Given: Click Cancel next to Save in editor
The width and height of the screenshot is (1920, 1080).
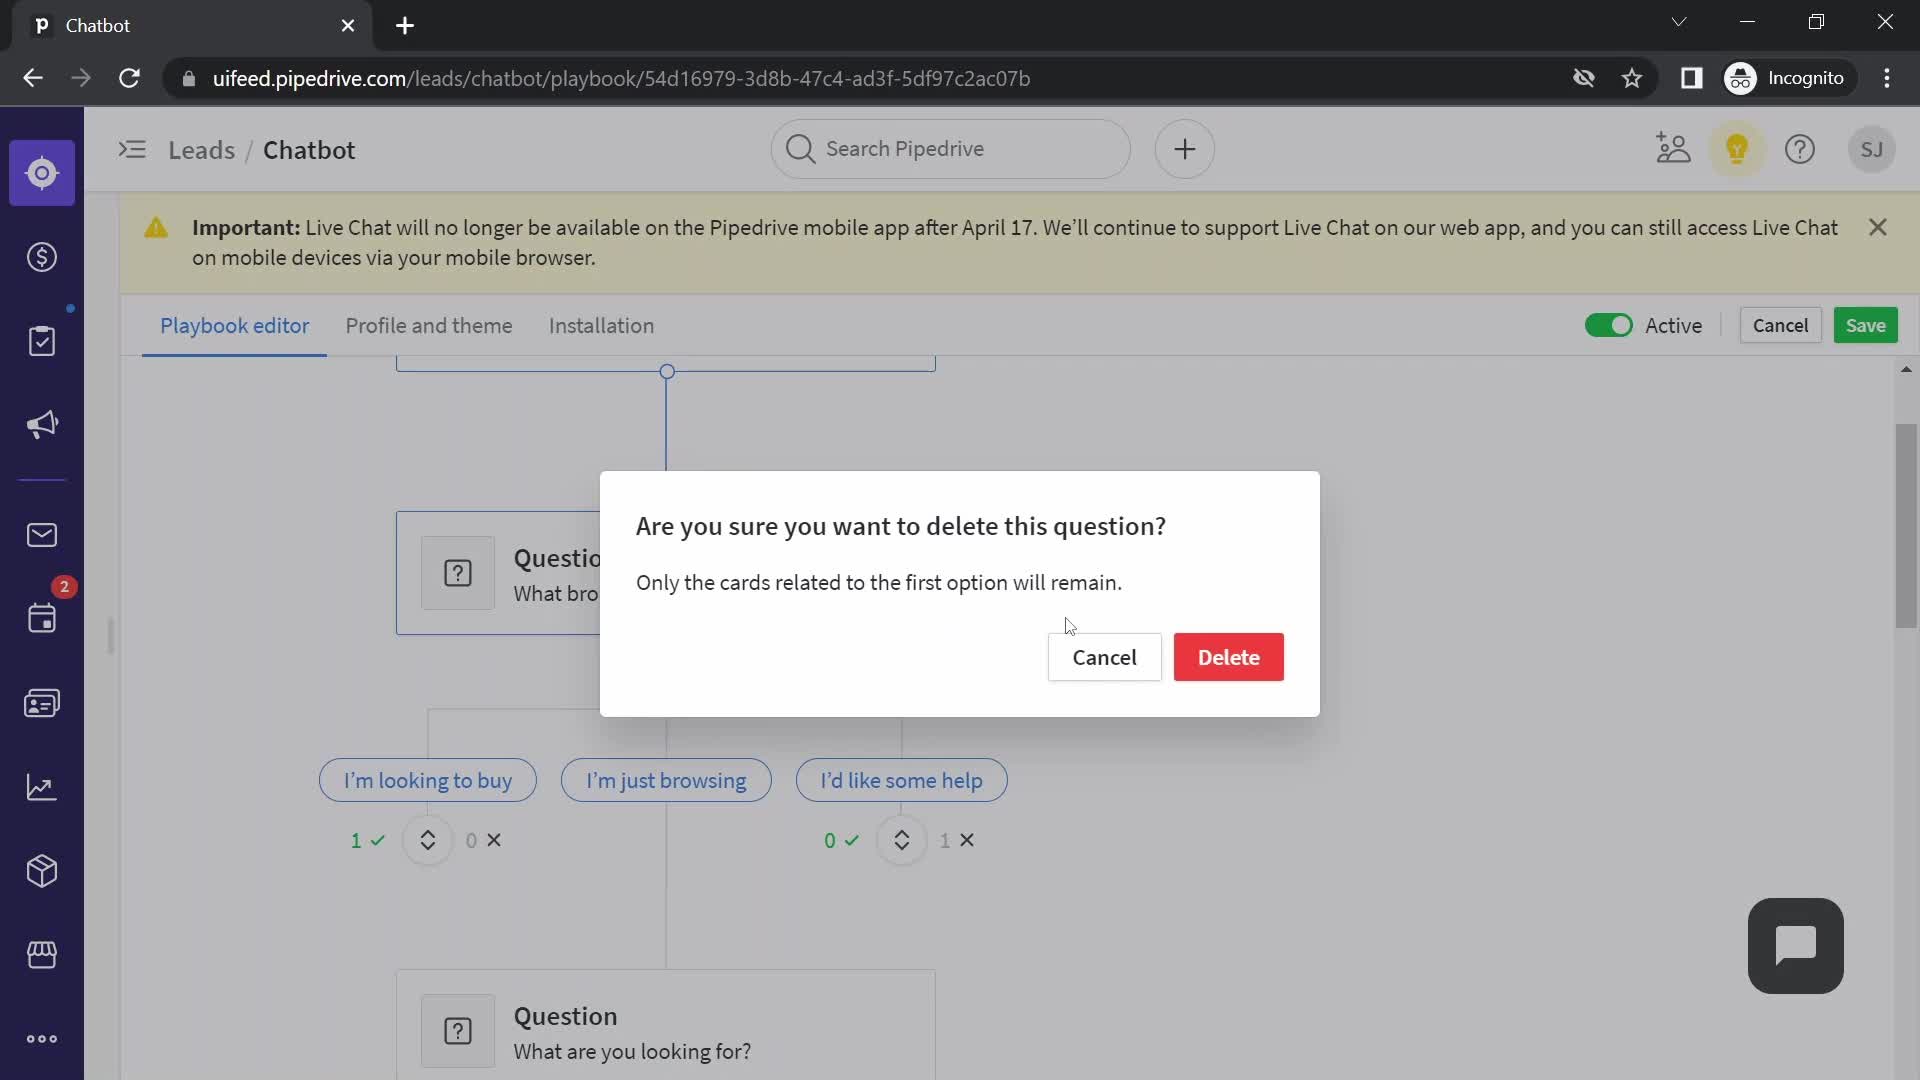Looking at the screenshot, I should (x=1780, y=326).
